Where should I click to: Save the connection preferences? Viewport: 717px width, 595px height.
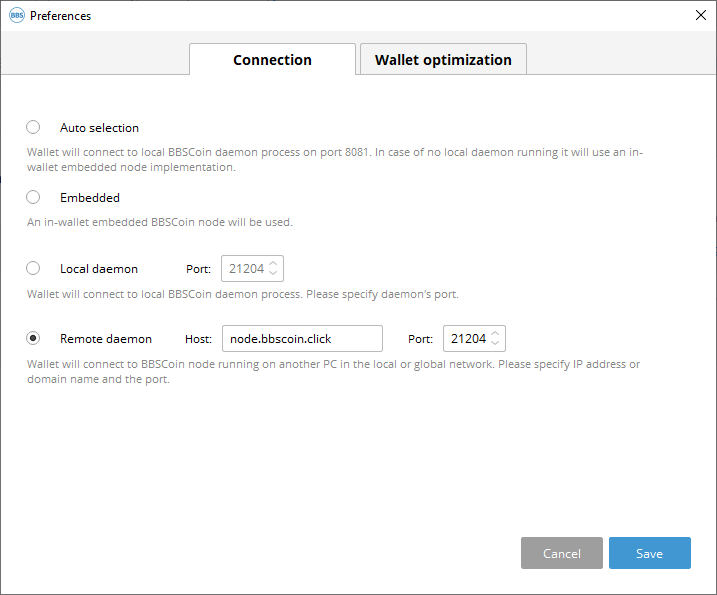coord(650,553)
